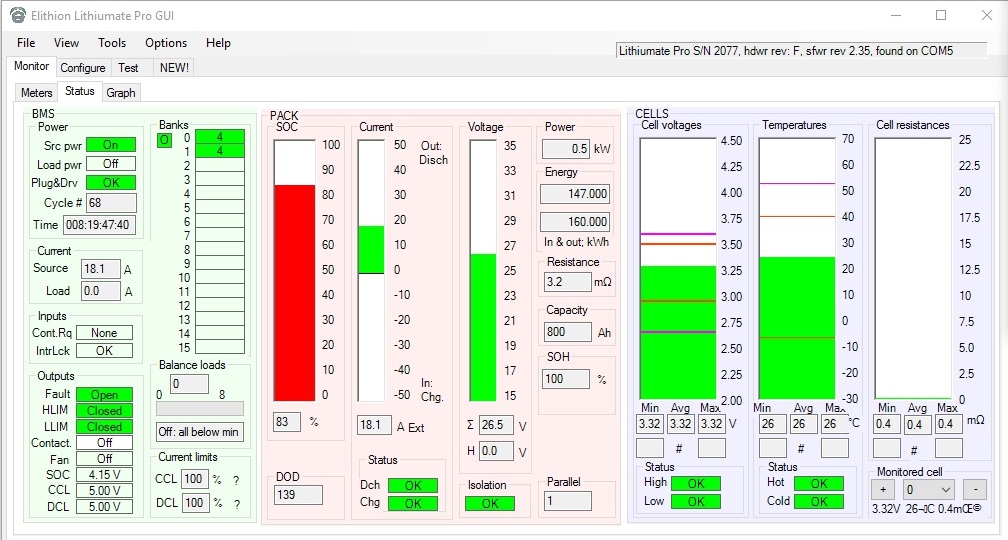Image resolution: width=1008 pixels, height=540 pixels.
Task: Click the Src pwr On indicator
Action: (111, 145)
